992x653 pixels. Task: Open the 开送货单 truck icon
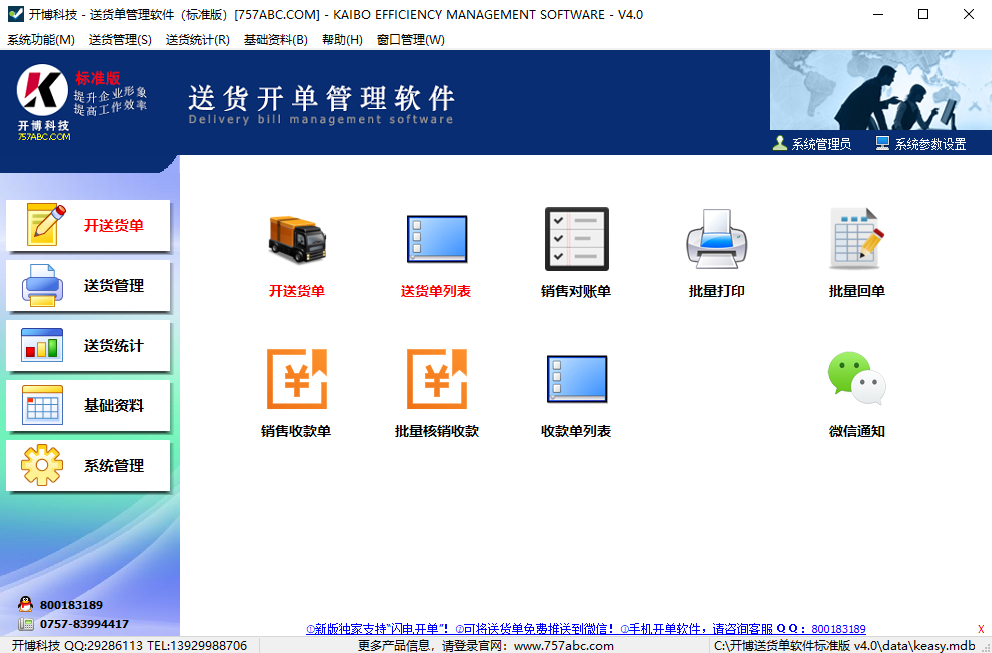coord(297,240)
